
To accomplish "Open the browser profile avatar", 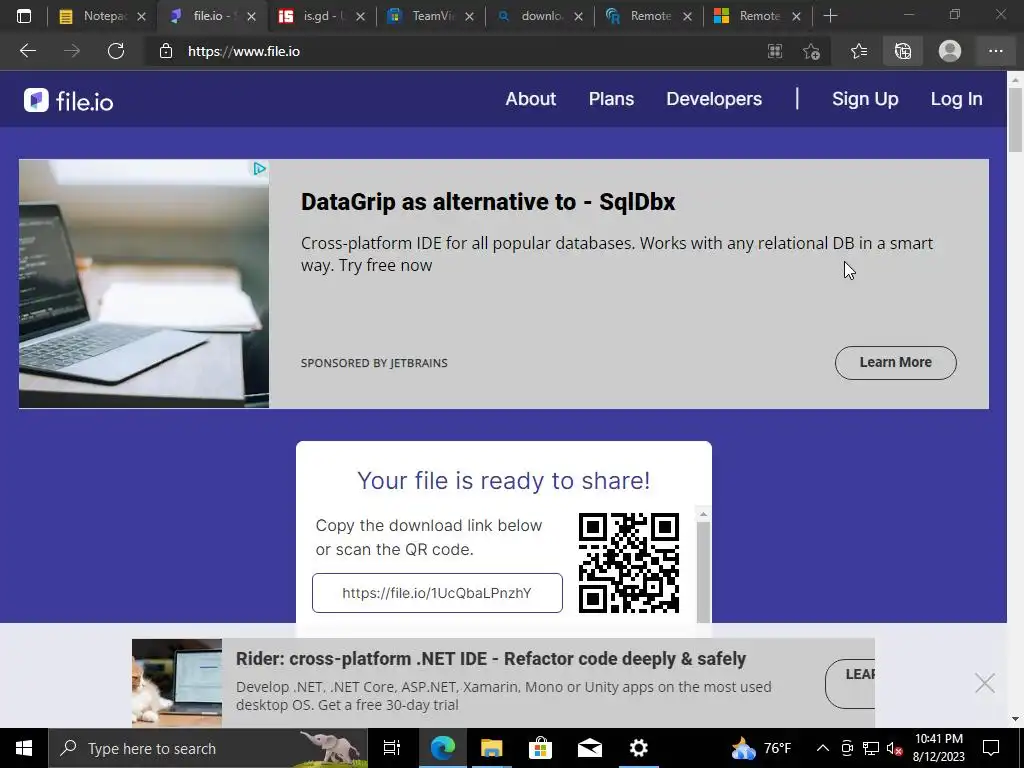I will (x=950, y=51).
